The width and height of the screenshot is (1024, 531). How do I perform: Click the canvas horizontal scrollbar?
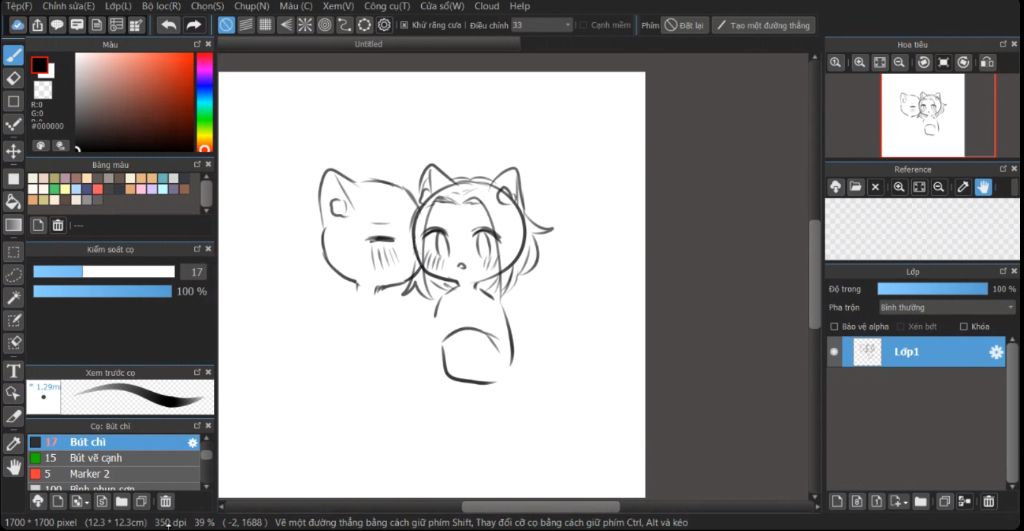click(x=541, y=507)
